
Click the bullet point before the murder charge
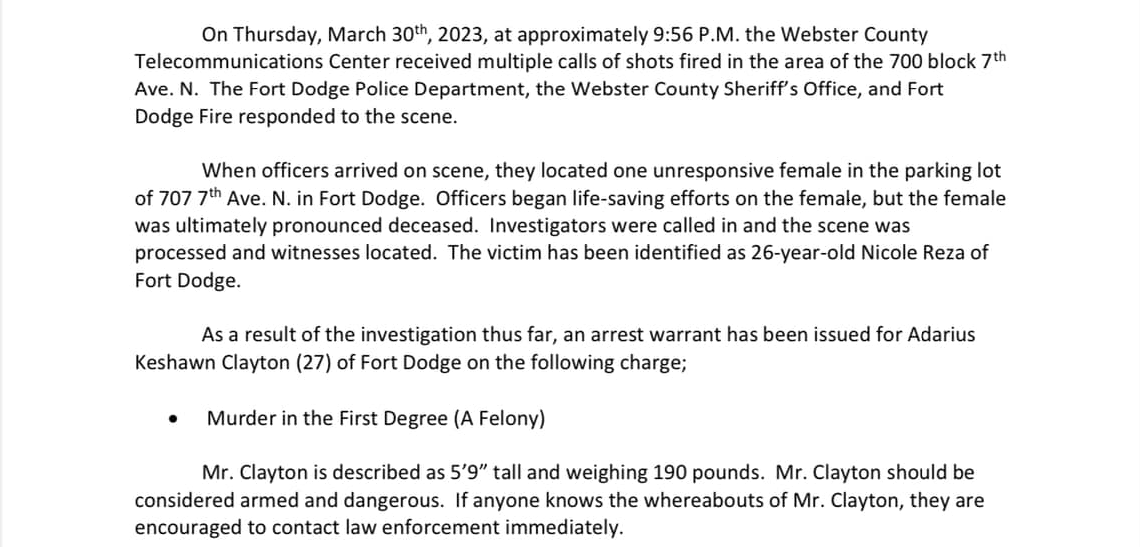point(172,420)
